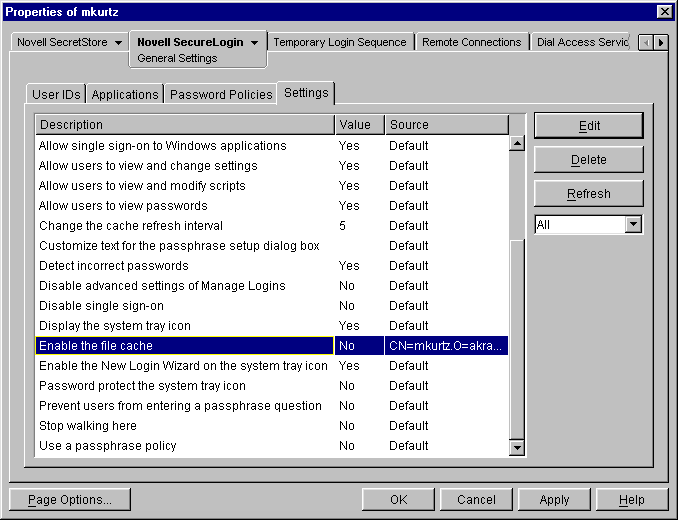
Task: Select 'Enable the New Login Wizard' row
Action: tap(272, 366)
